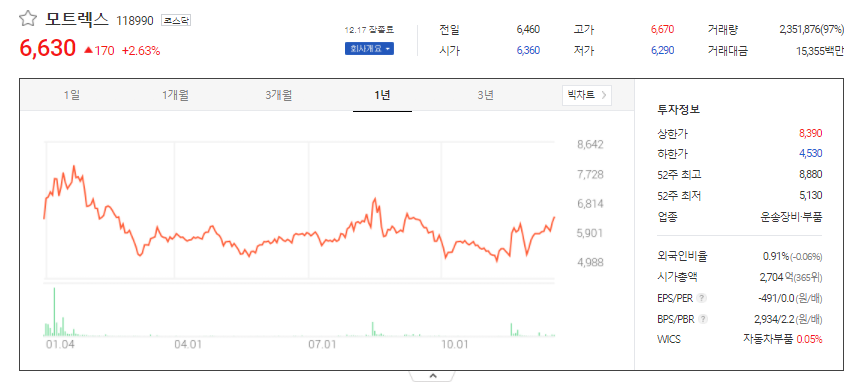Click the current price 6,630
The image size is (858, 388).
[x=48, y=49]
